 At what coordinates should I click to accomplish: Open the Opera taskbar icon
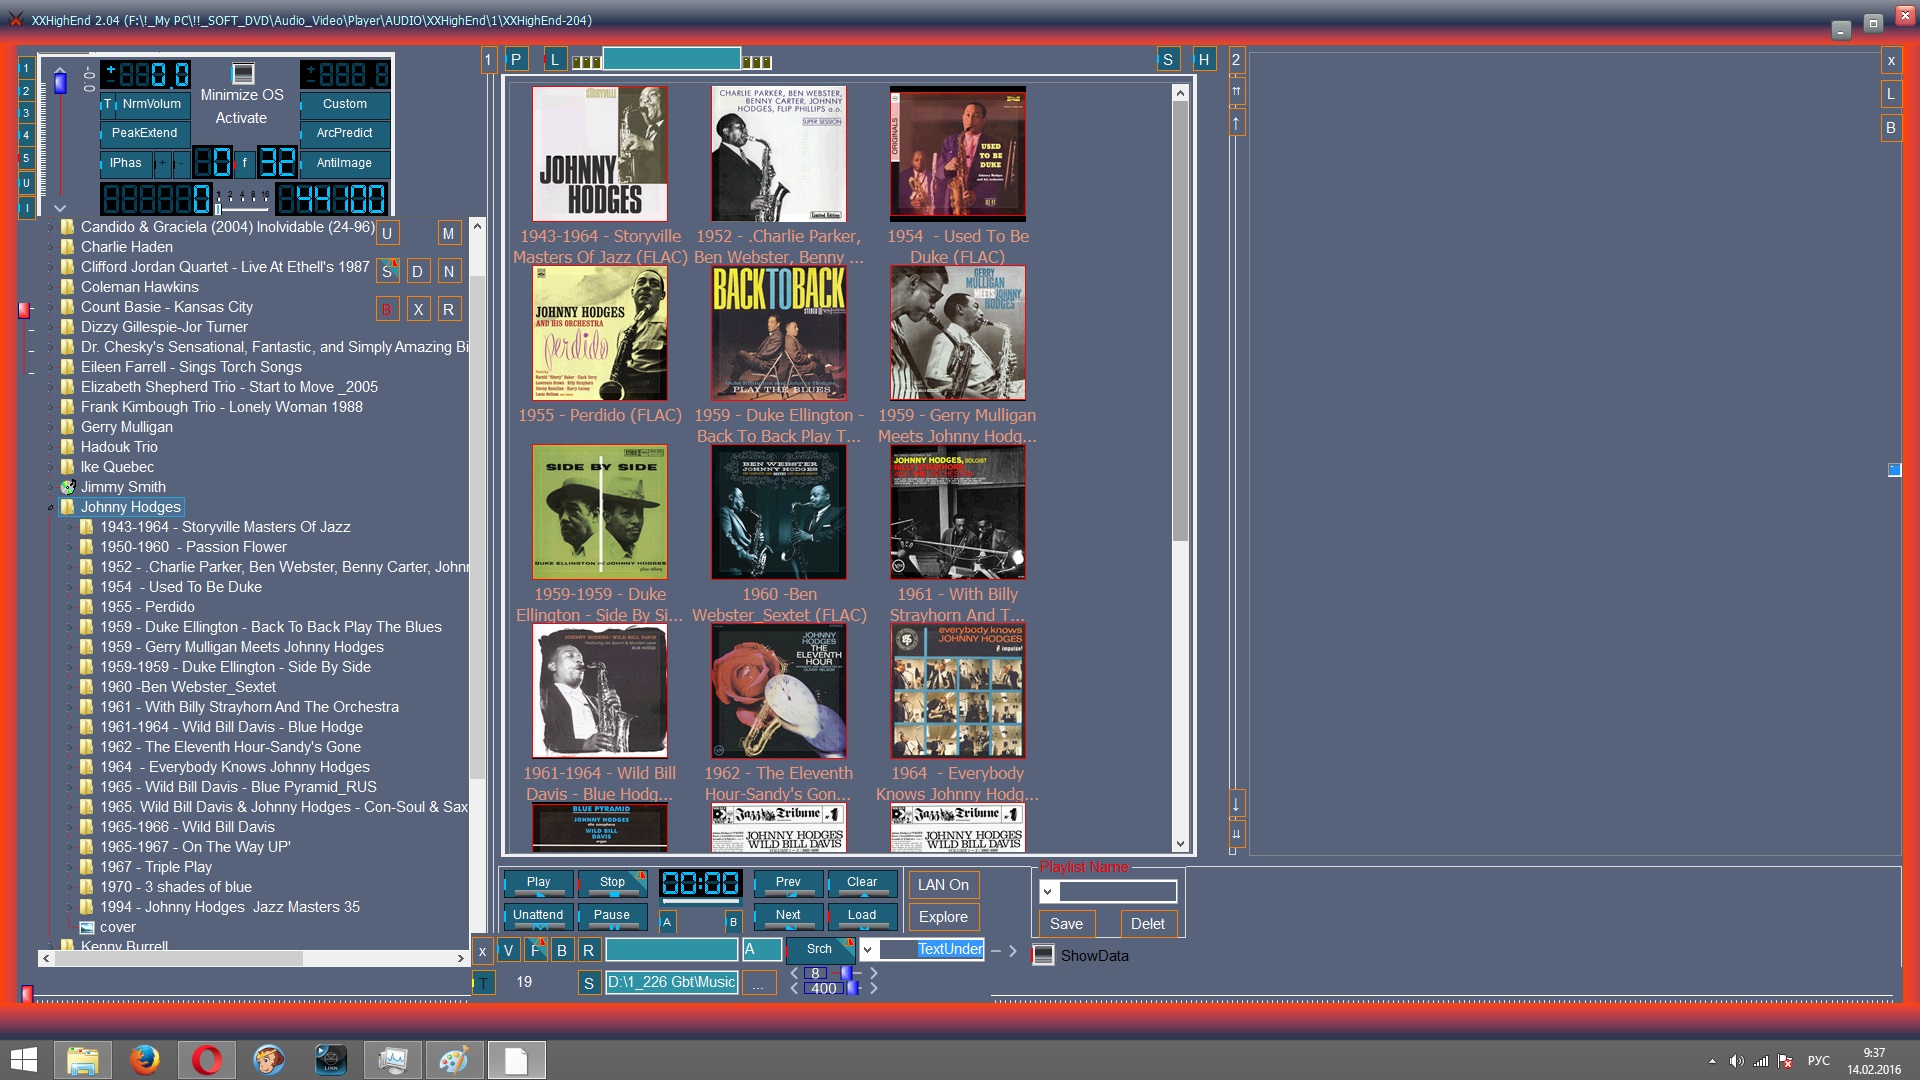(207, 1059)
